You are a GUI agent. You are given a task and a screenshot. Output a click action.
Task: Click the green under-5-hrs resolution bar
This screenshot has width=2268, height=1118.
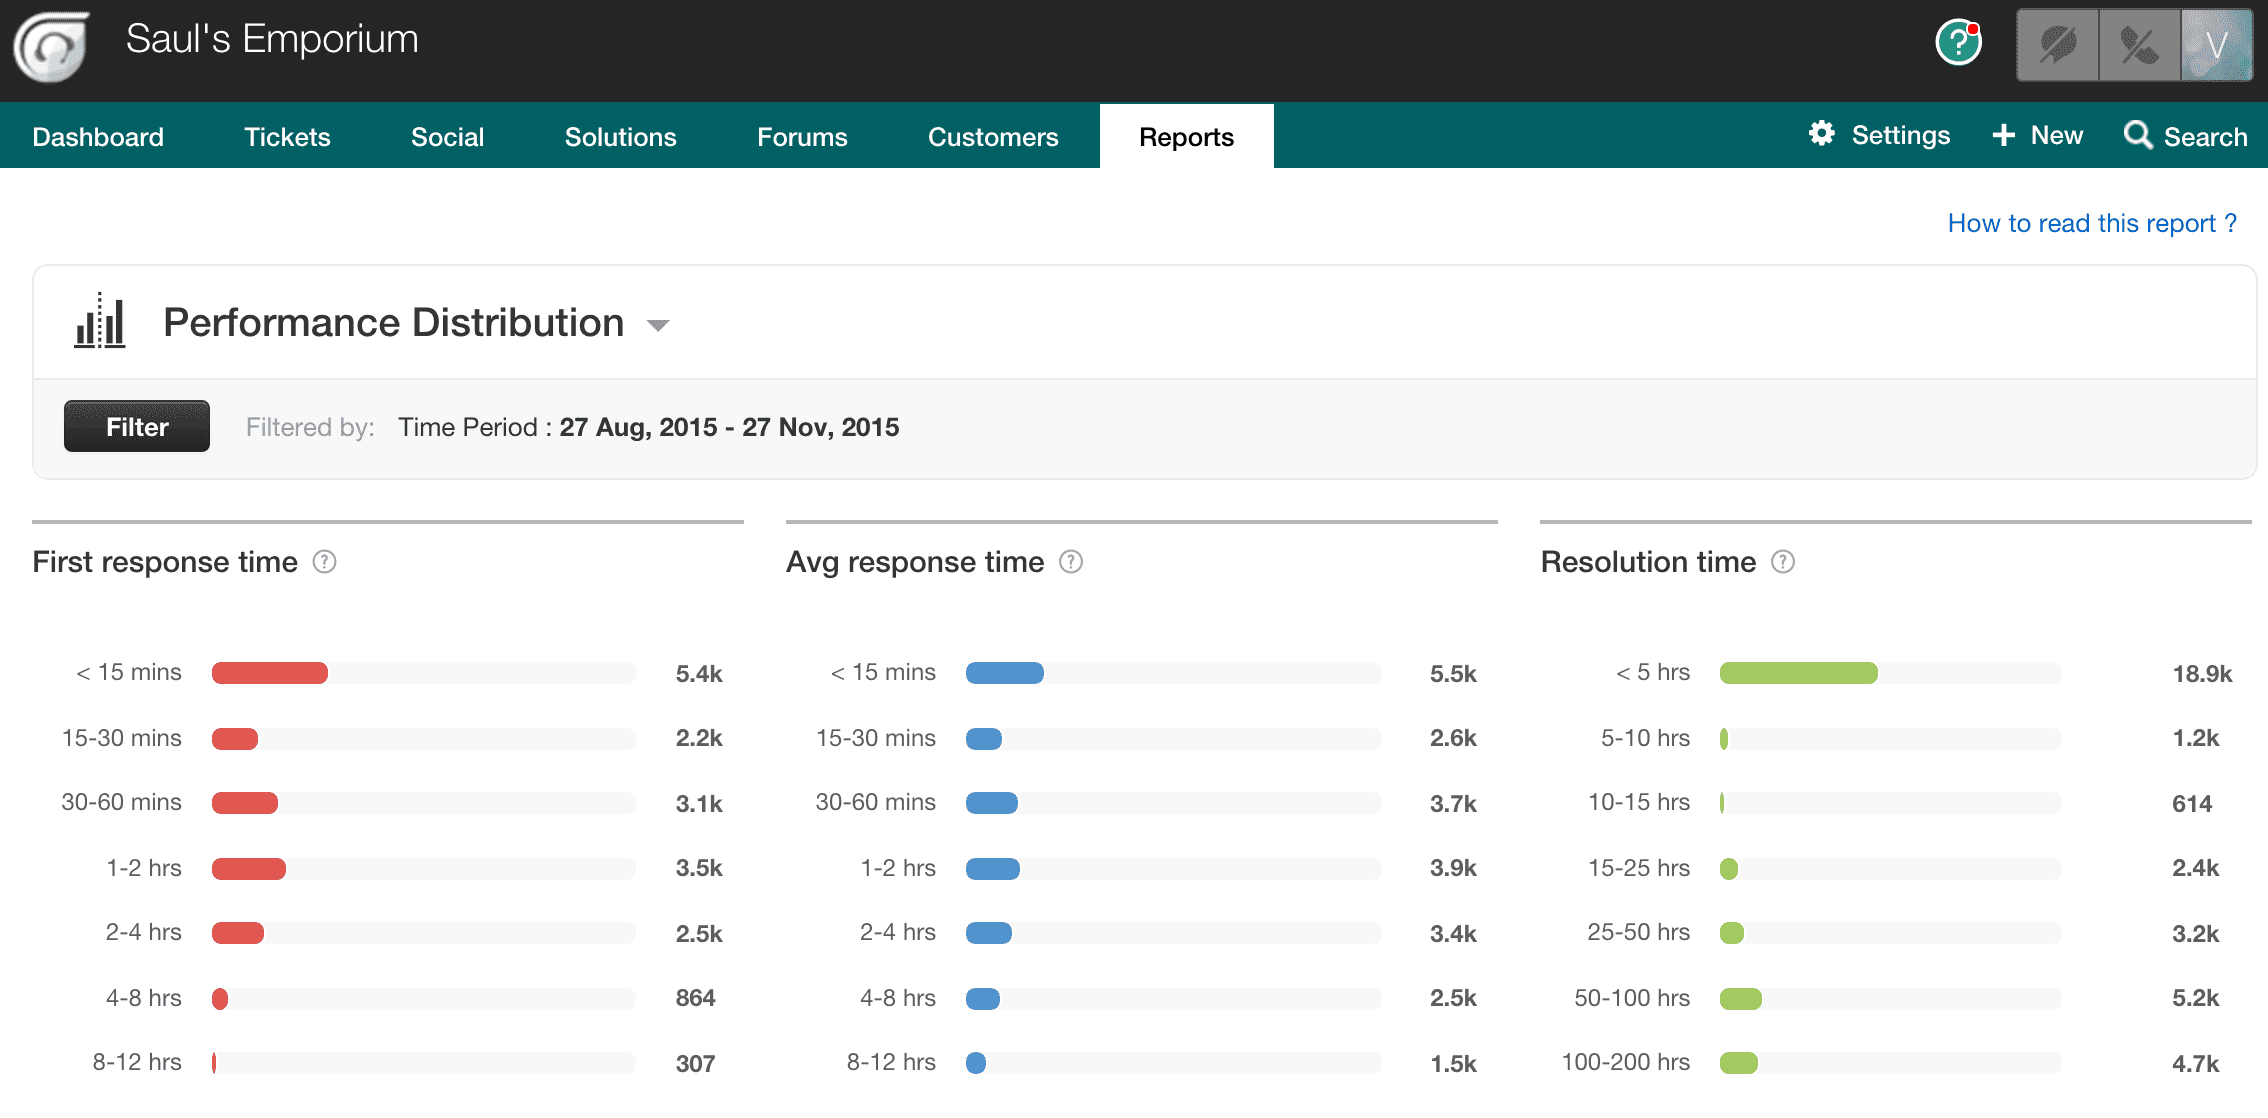1797,673
